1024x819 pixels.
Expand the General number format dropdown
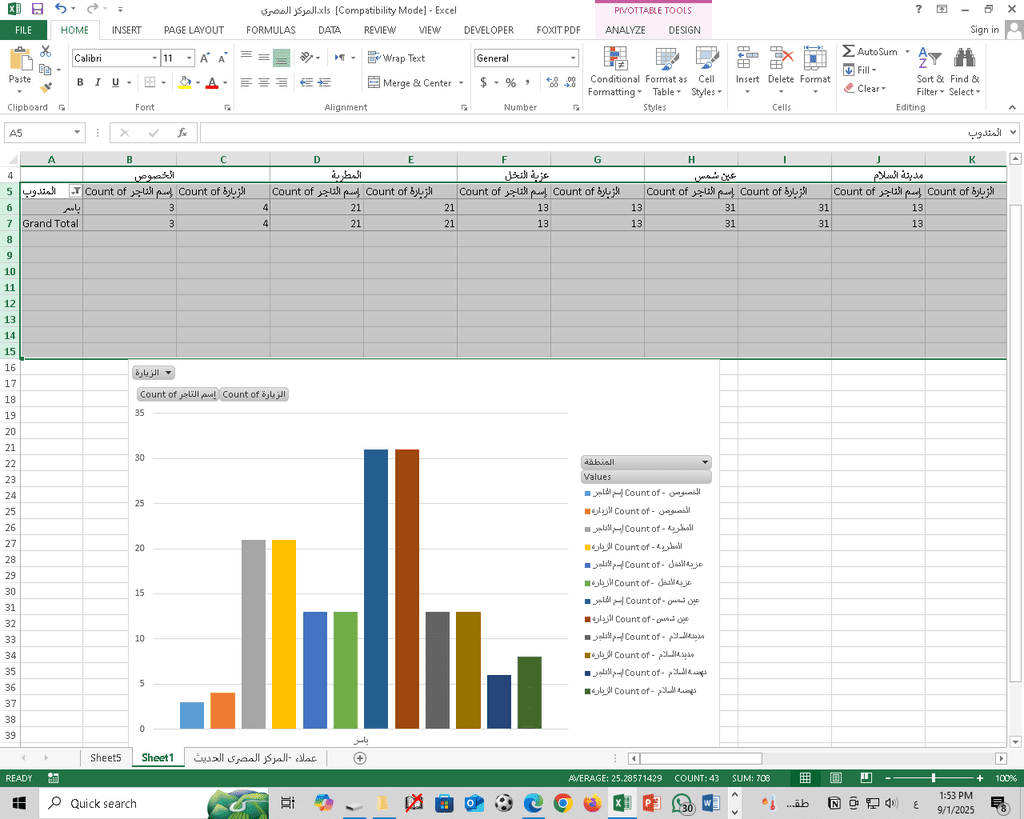click(572, 58)
